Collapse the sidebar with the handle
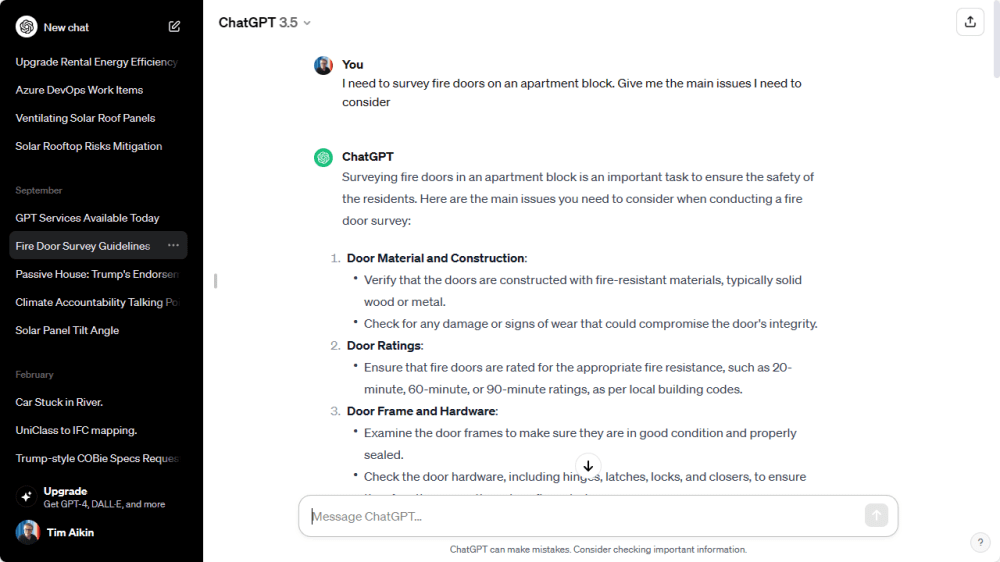This screenshot has height=562, width=1000. 215,281
